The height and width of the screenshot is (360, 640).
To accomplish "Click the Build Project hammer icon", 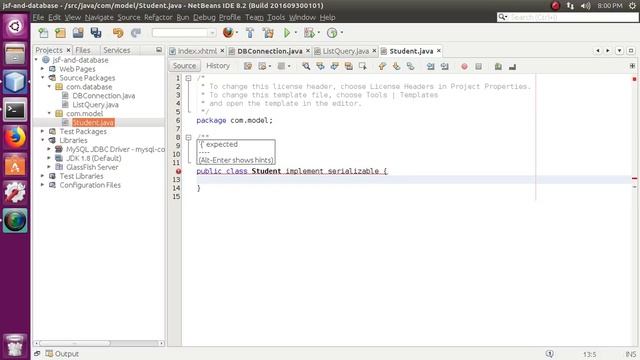I will (250, 33).
